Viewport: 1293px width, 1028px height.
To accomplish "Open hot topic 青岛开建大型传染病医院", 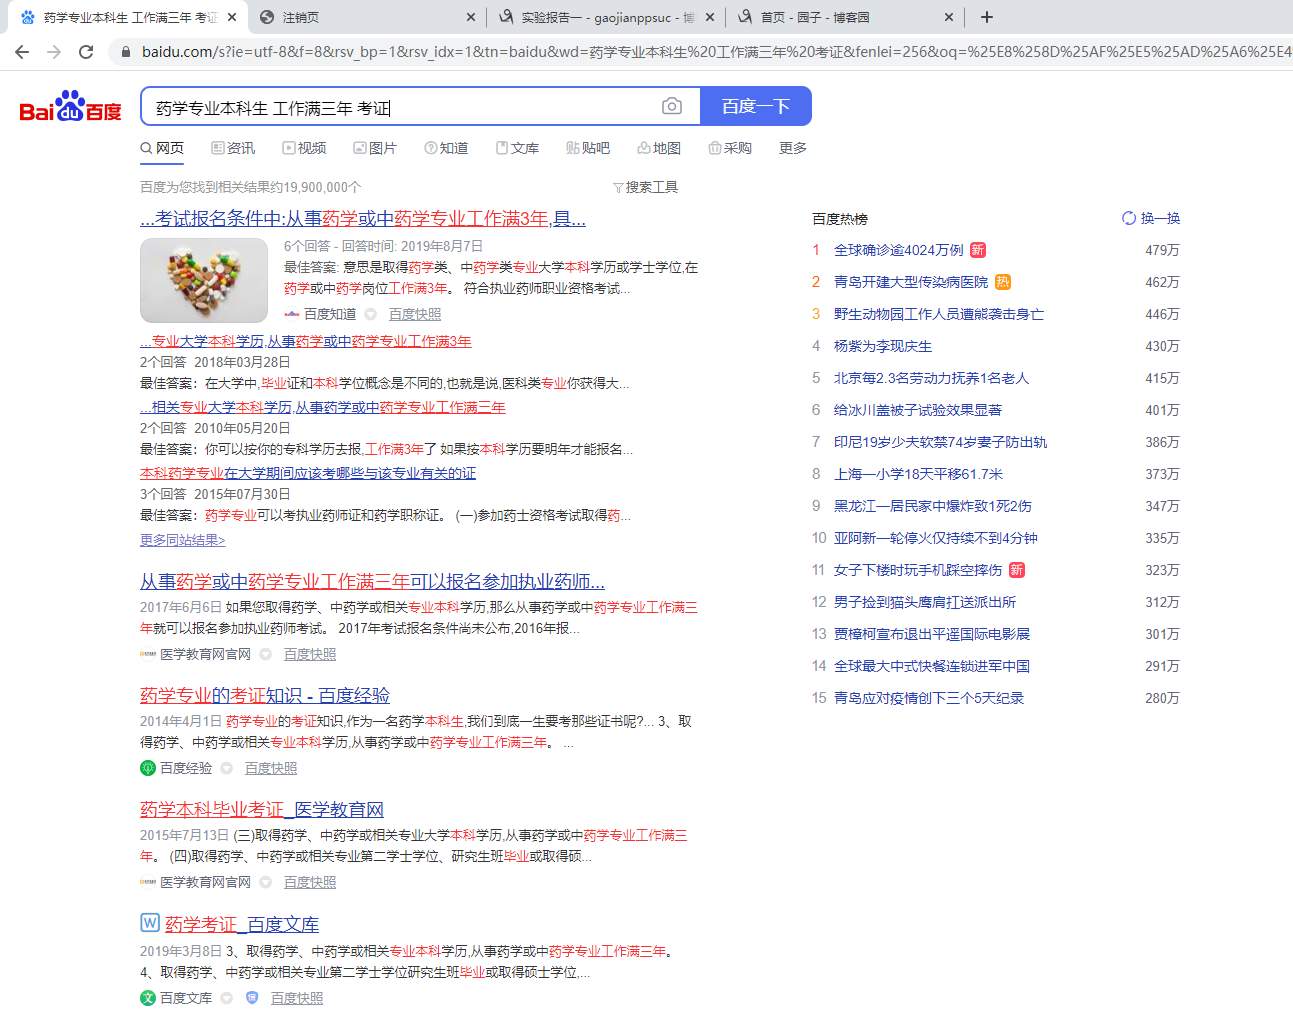I will coord(911,282).
